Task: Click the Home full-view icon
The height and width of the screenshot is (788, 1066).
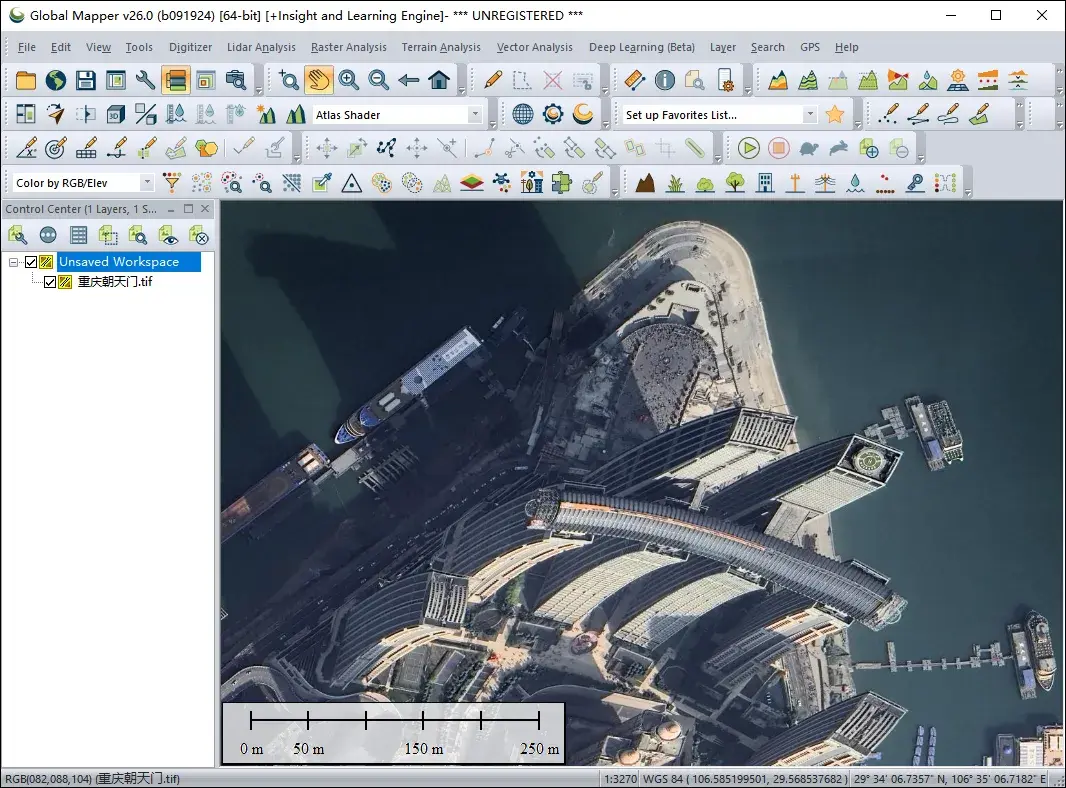Action: tap(438, 81)
